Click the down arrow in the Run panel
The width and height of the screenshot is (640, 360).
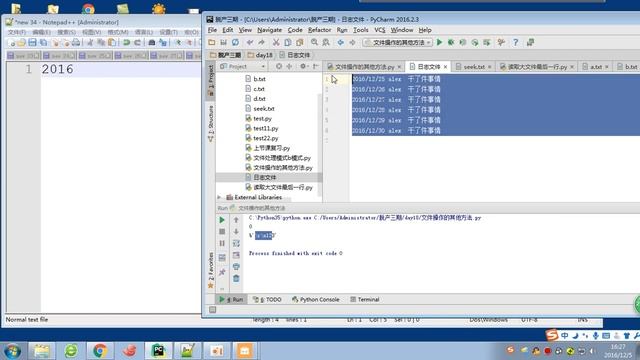(236, 231)
